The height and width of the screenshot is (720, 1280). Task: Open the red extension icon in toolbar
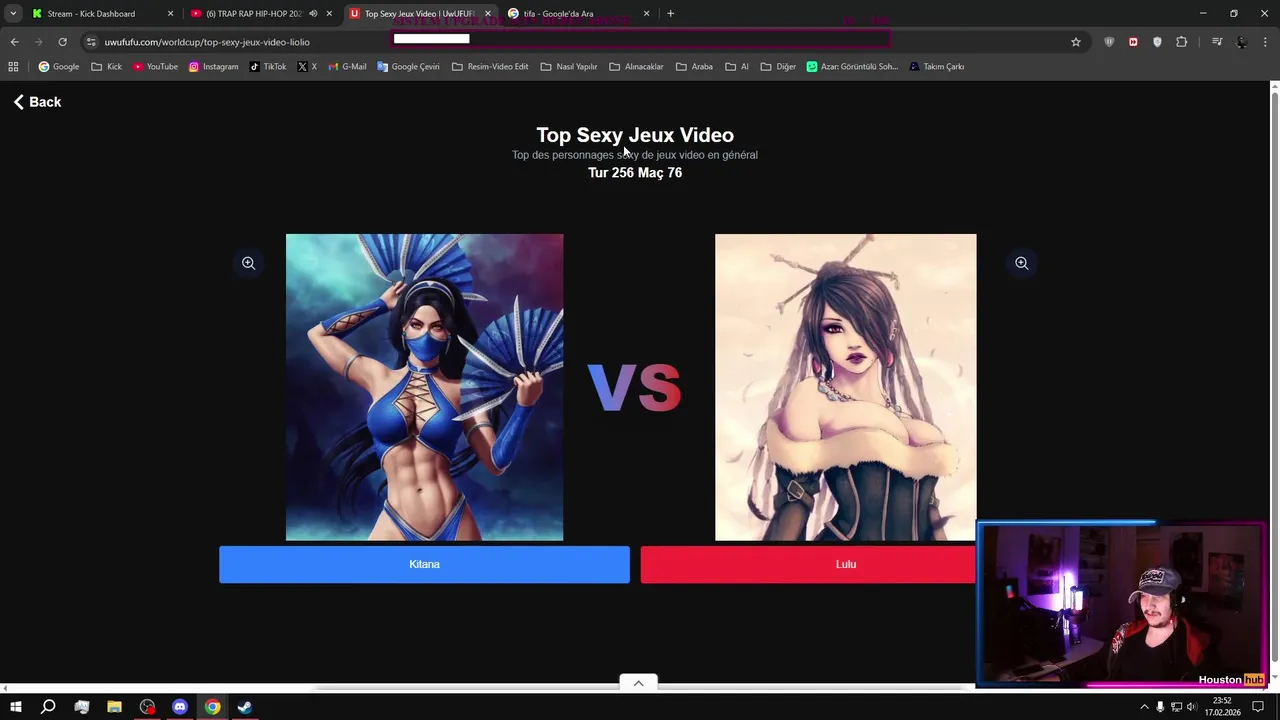tap(1133, 42)
